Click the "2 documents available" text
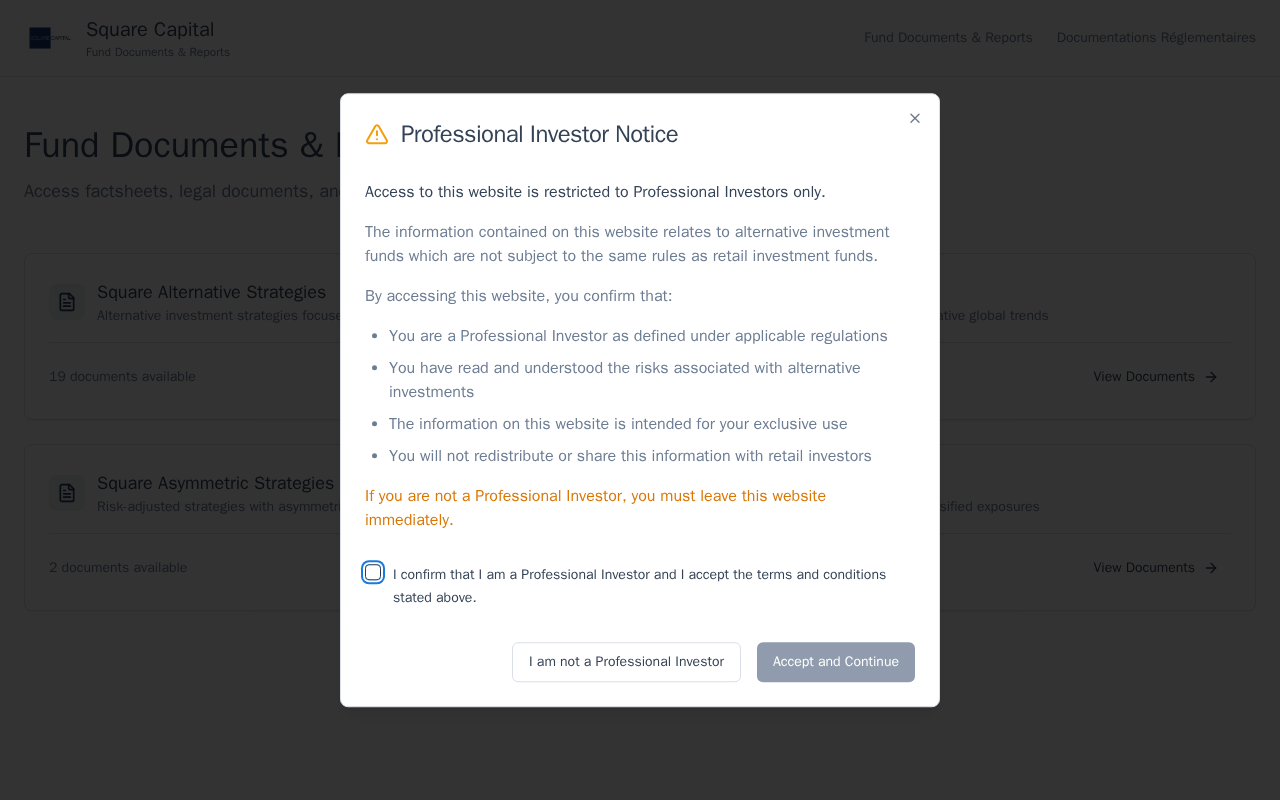The width and height of the screenshot is (1280, 800). coord(118,568)
